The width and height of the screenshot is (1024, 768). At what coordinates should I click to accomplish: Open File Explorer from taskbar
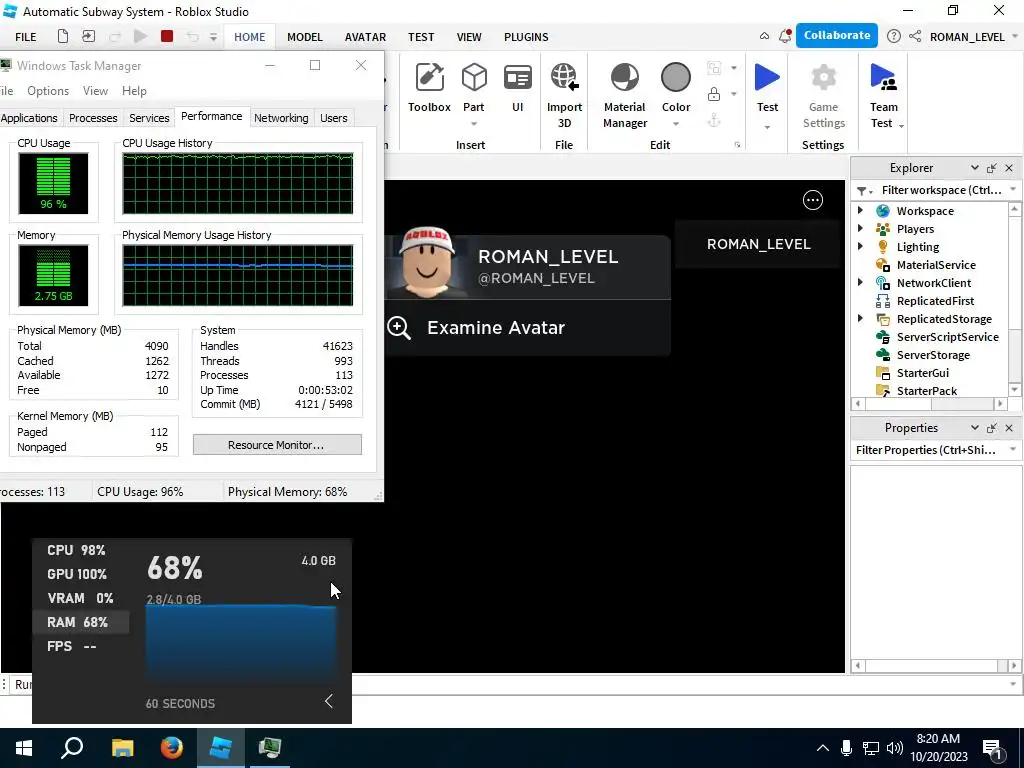click(122, 748)
